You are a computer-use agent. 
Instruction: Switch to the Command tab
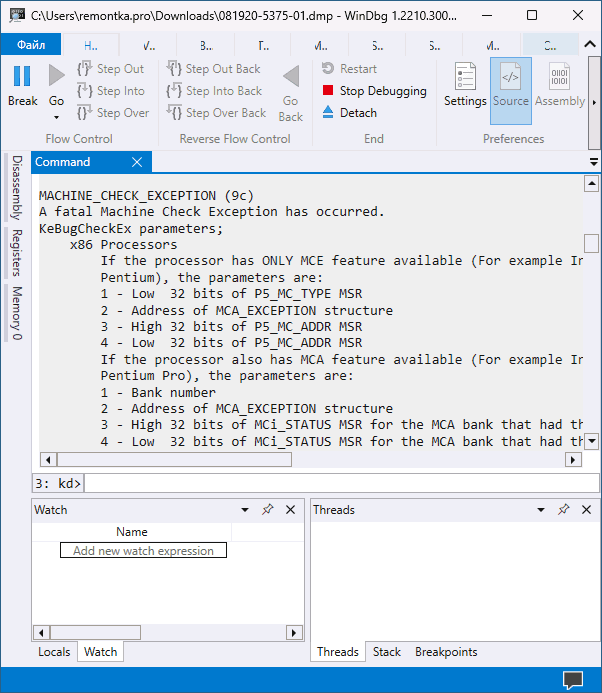(62, 162)
